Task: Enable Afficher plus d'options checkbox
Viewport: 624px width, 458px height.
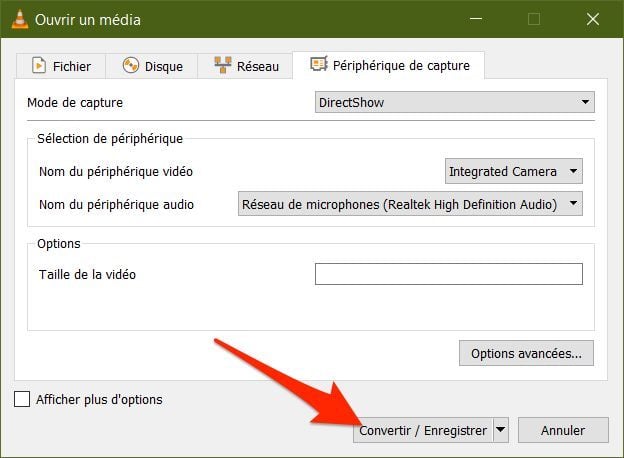Action: click(x=22, y=399)
